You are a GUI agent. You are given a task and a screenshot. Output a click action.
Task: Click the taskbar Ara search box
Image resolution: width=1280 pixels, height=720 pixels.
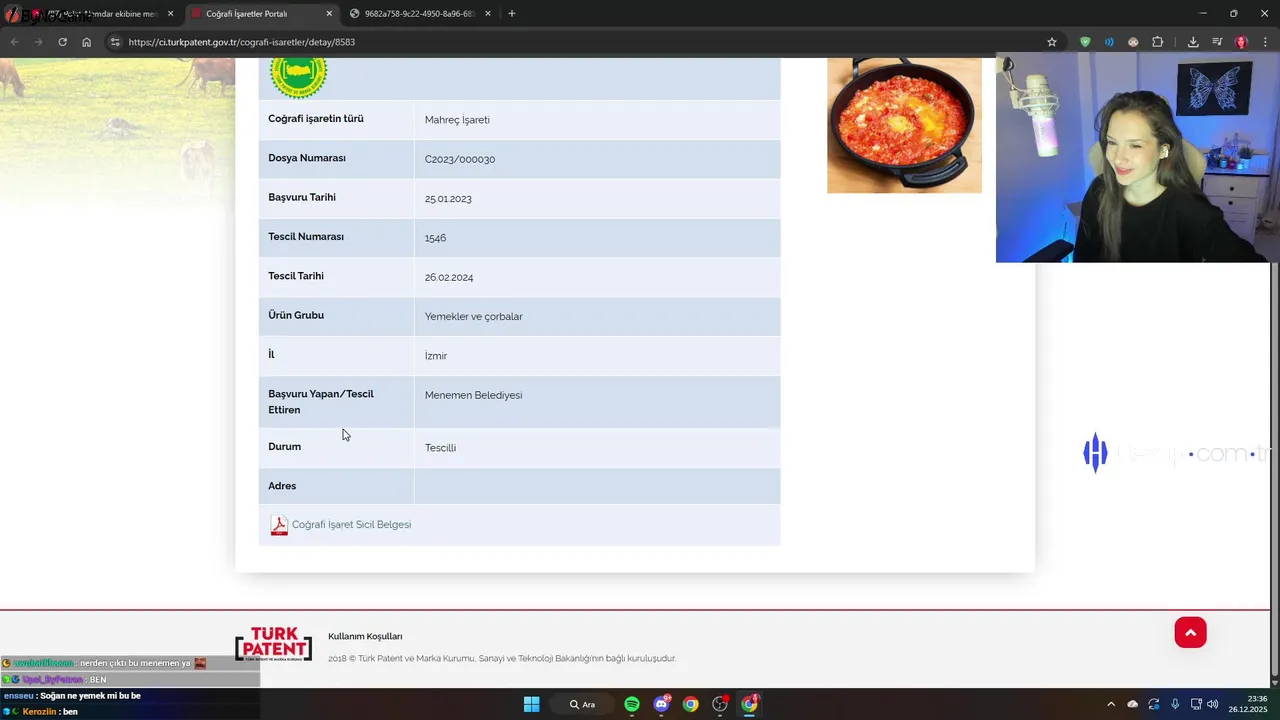[x=583, y=704]
